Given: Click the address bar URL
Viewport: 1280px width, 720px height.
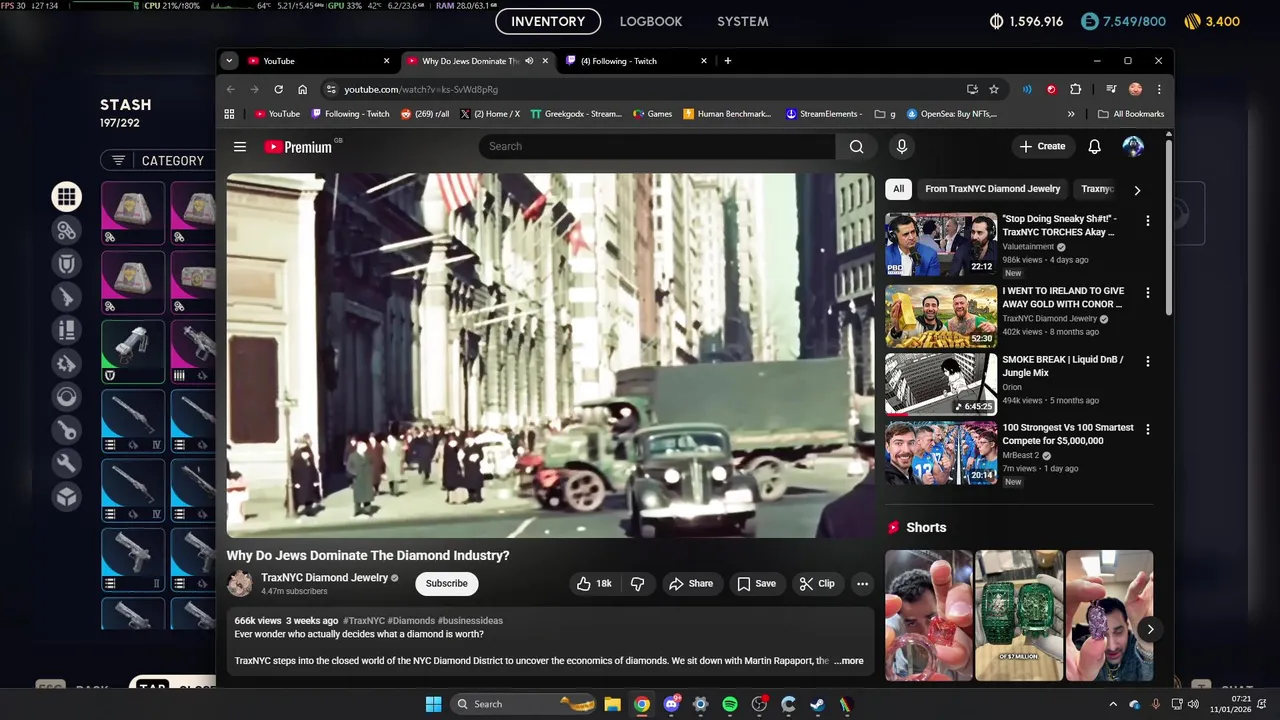Looking at the screenshot, I should tap(421, 89).
